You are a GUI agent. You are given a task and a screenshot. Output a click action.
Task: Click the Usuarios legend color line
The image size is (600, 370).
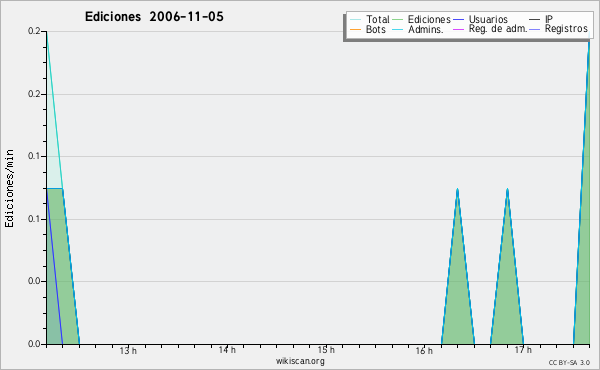click(458, 20)
